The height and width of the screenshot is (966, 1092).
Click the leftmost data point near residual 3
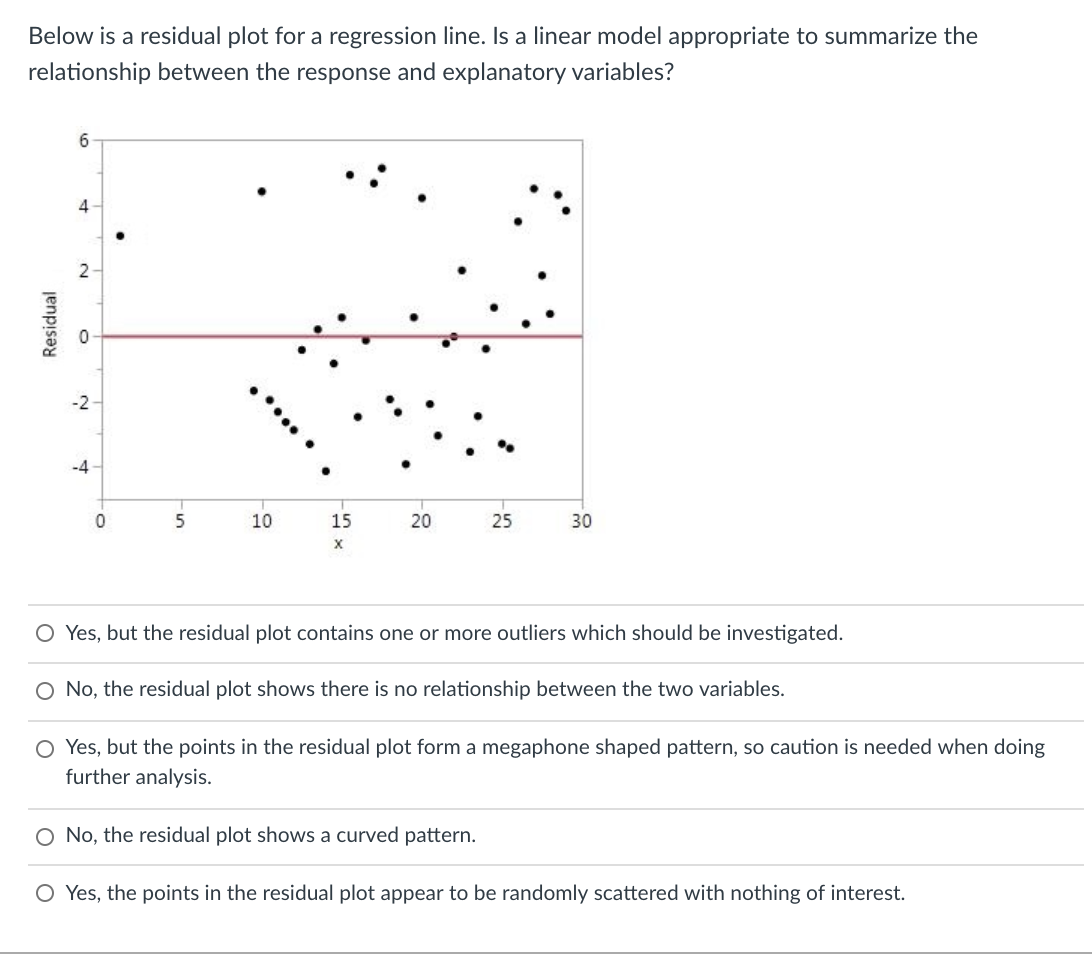pyautogui.click(x=120, y=237)
